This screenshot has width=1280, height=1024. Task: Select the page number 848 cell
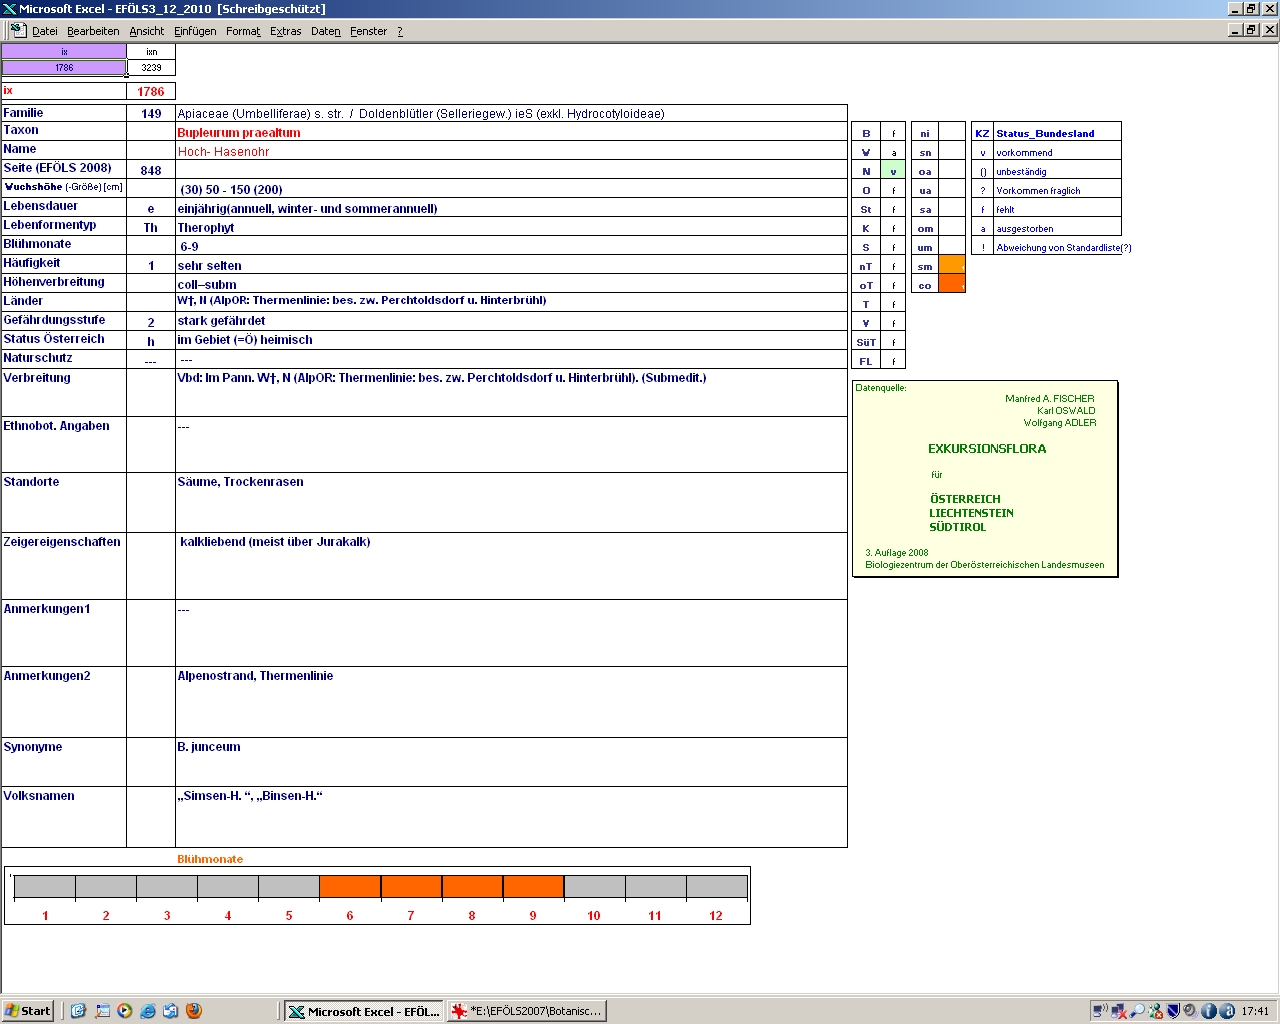pos(151,170)
